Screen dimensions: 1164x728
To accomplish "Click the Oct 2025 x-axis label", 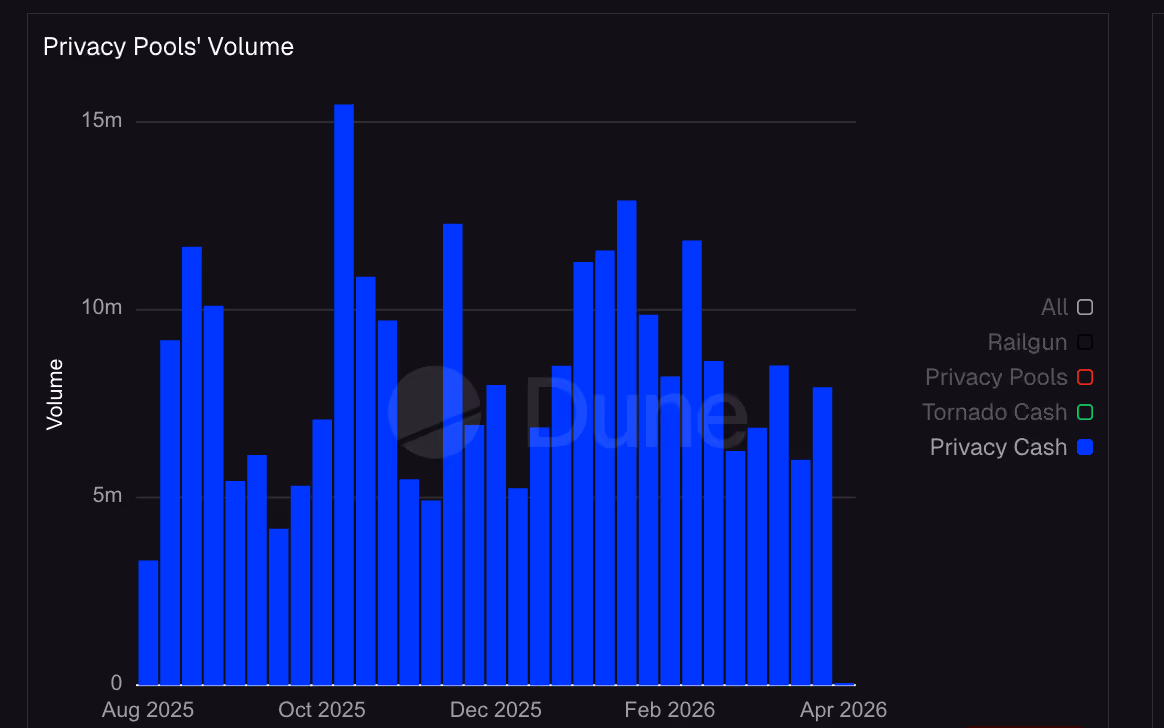I will [322, 710].
